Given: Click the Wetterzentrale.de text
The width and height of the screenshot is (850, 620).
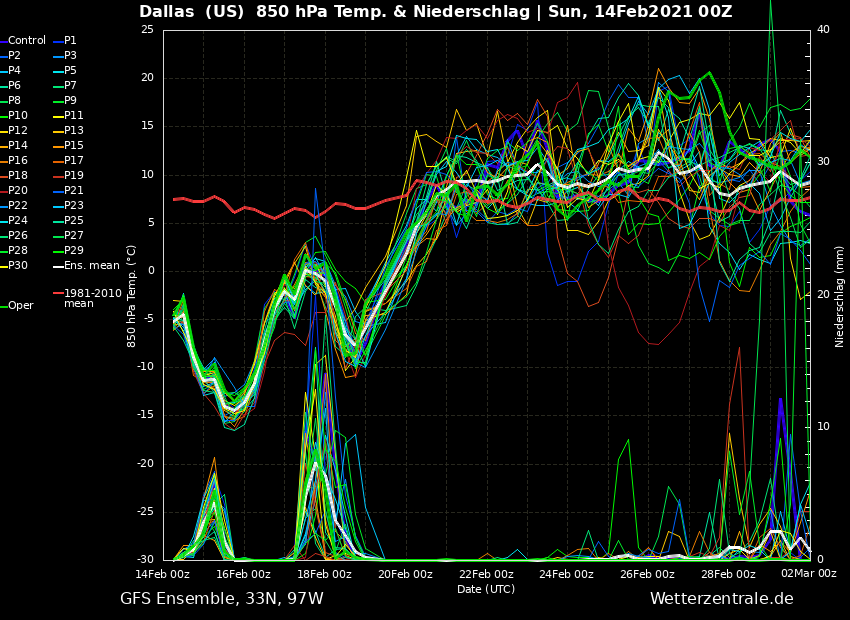Looking at the screenshot, I should pyautogui.click(x=721, y=599).
